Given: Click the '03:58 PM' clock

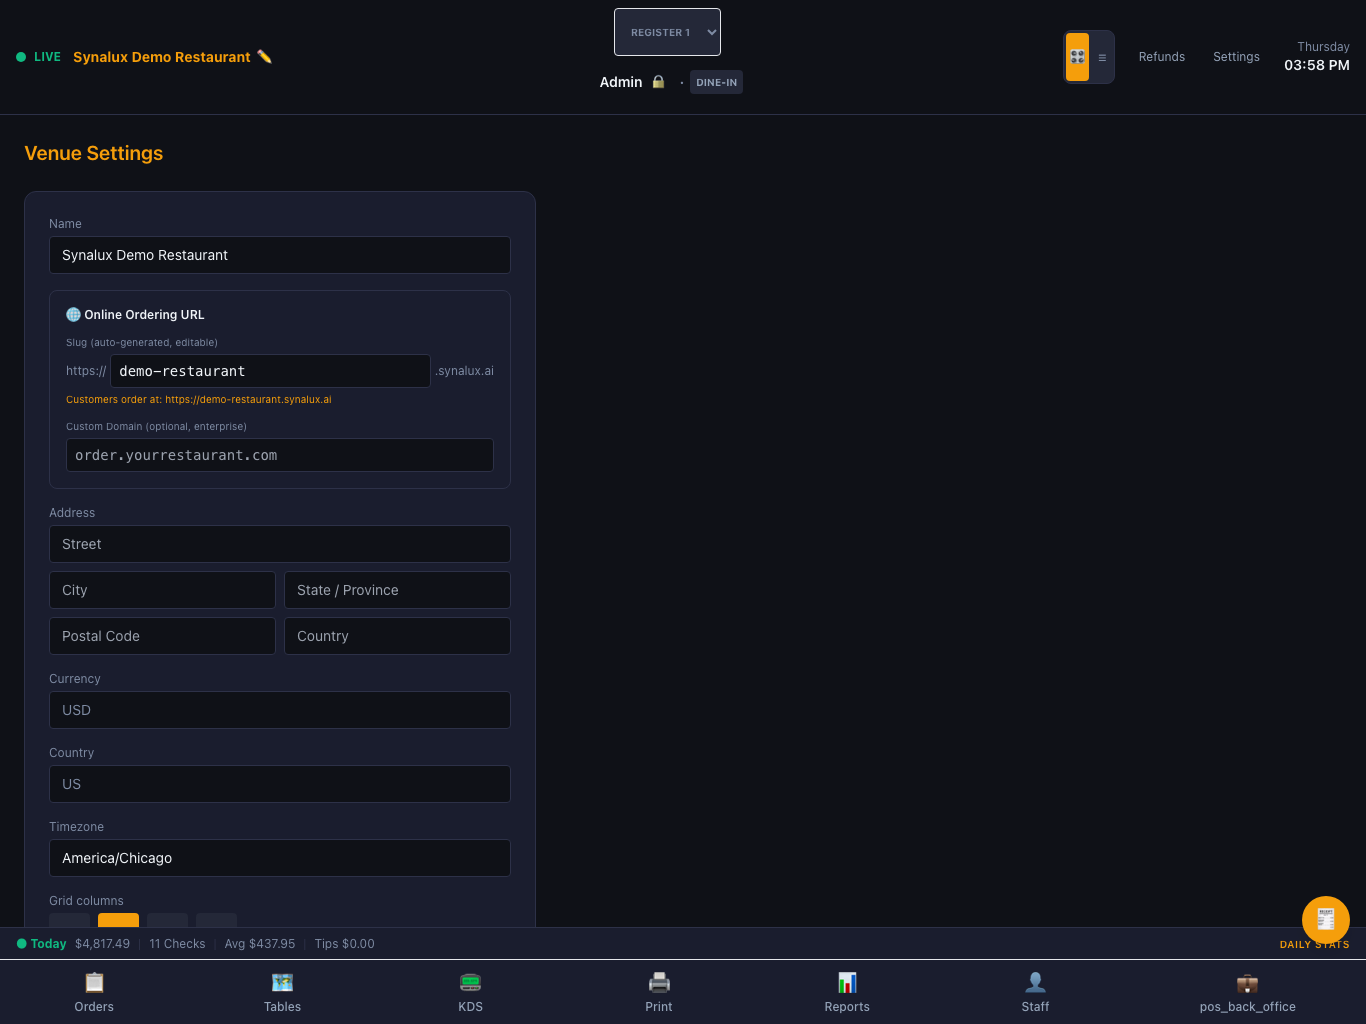Looking at the screenshot, I should point(1317,65).
